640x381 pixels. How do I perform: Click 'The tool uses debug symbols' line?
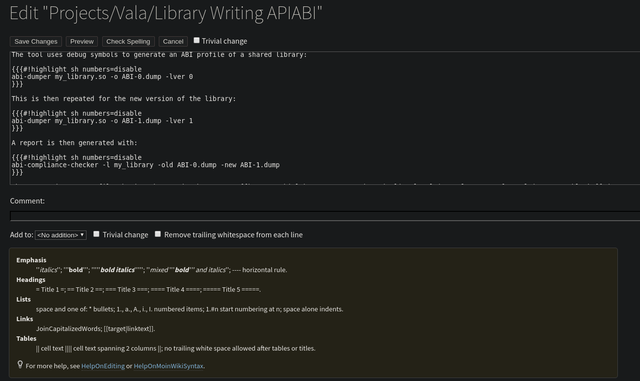(x=159, y=55)
